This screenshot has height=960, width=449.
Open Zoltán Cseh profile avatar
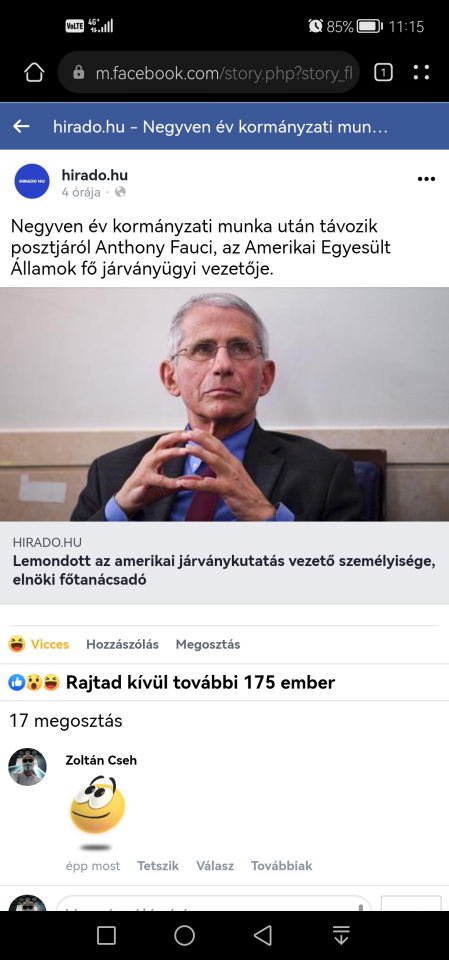(27, 767)
